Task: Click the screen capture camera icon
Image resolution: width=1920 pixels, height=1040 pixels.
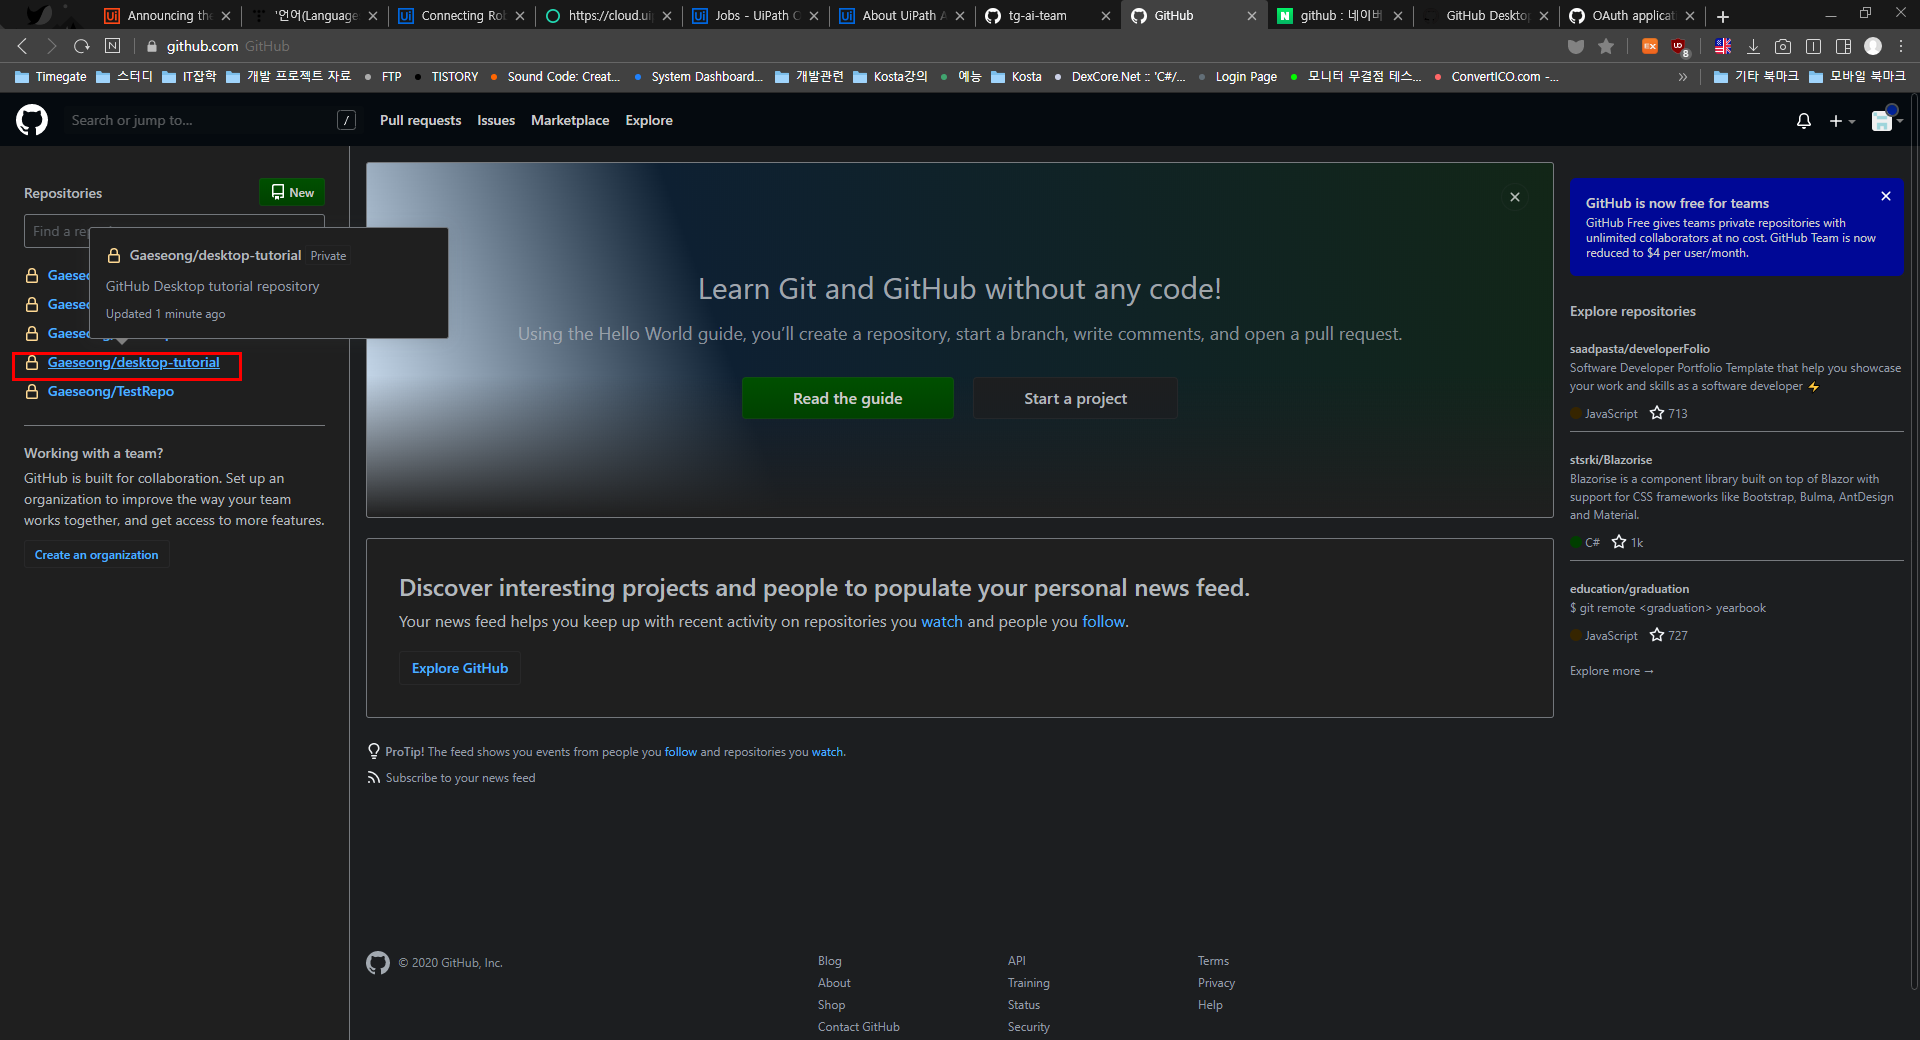Action: tap(1783, 46)
